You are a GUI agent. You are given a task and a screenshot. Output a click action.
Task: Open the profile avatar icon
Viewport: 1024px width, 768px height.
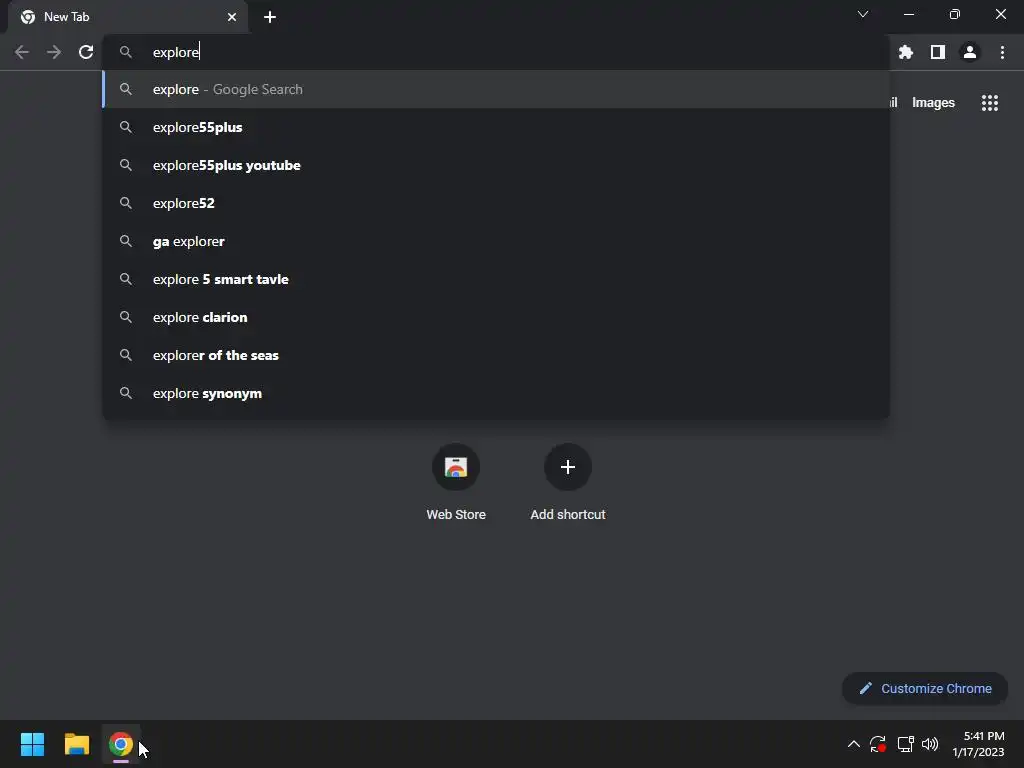970,52
